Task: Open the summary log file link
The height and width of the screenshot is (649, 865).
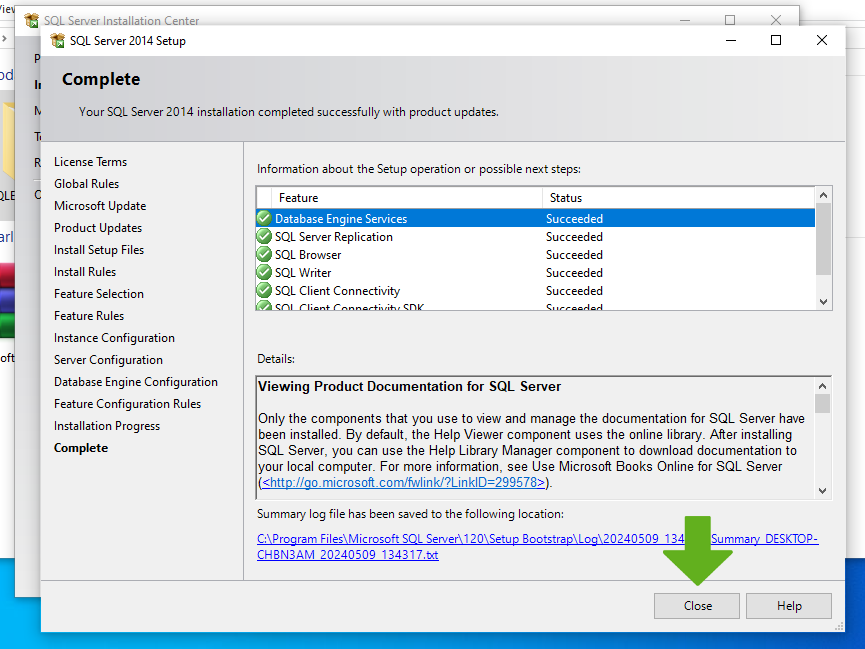Action: pyautogui.click(x=537, y=547)
